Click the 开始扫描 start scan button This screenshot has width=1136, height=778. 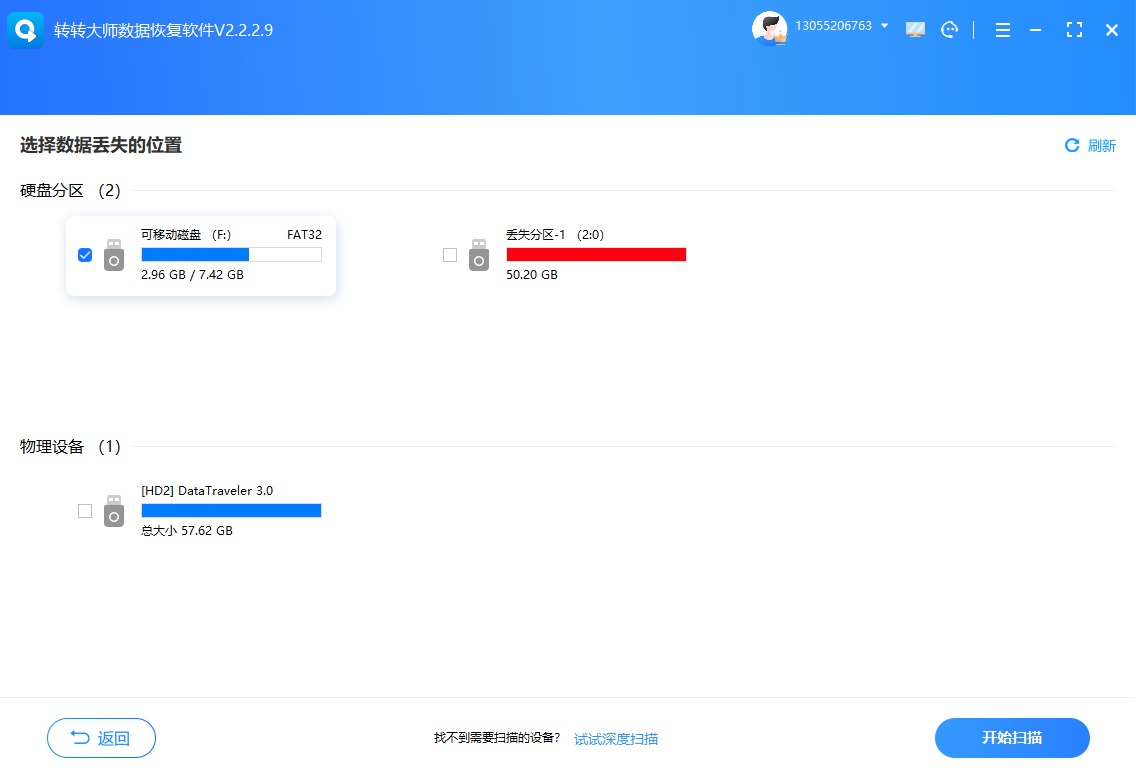(x=1012, y=738)
